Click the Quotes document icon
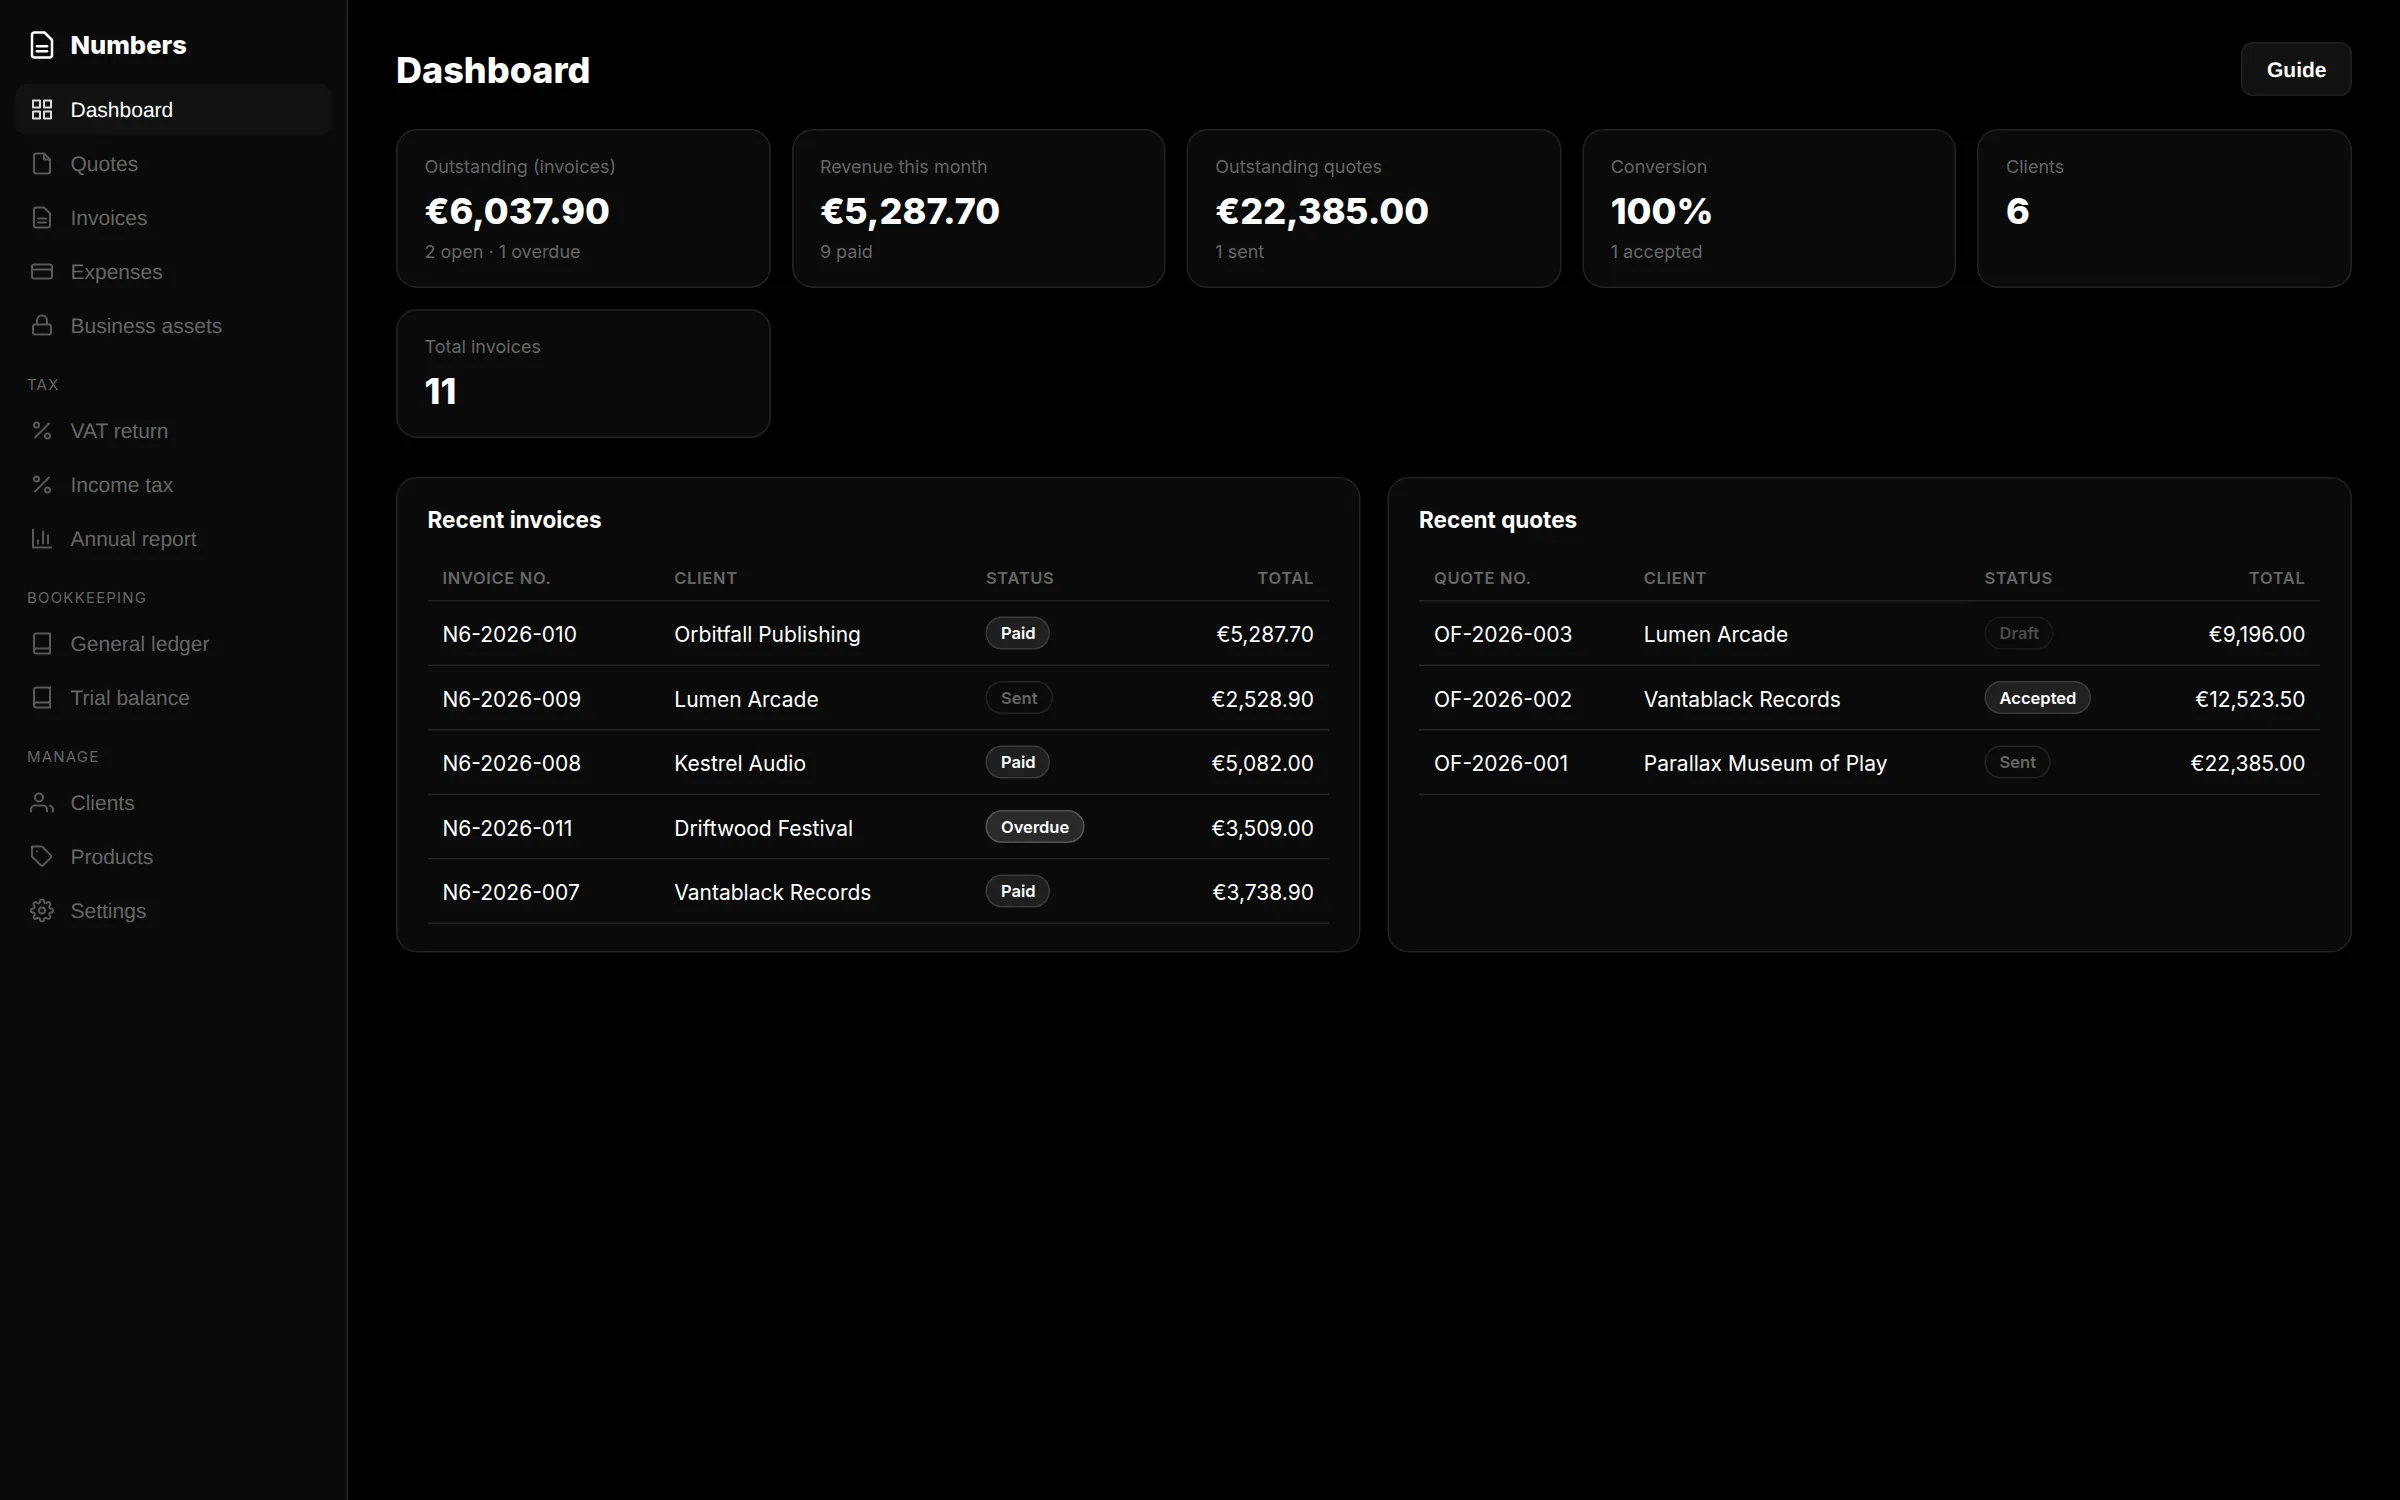The width and height of the screenshot is (2400, 1500). (x=42, y=164)
